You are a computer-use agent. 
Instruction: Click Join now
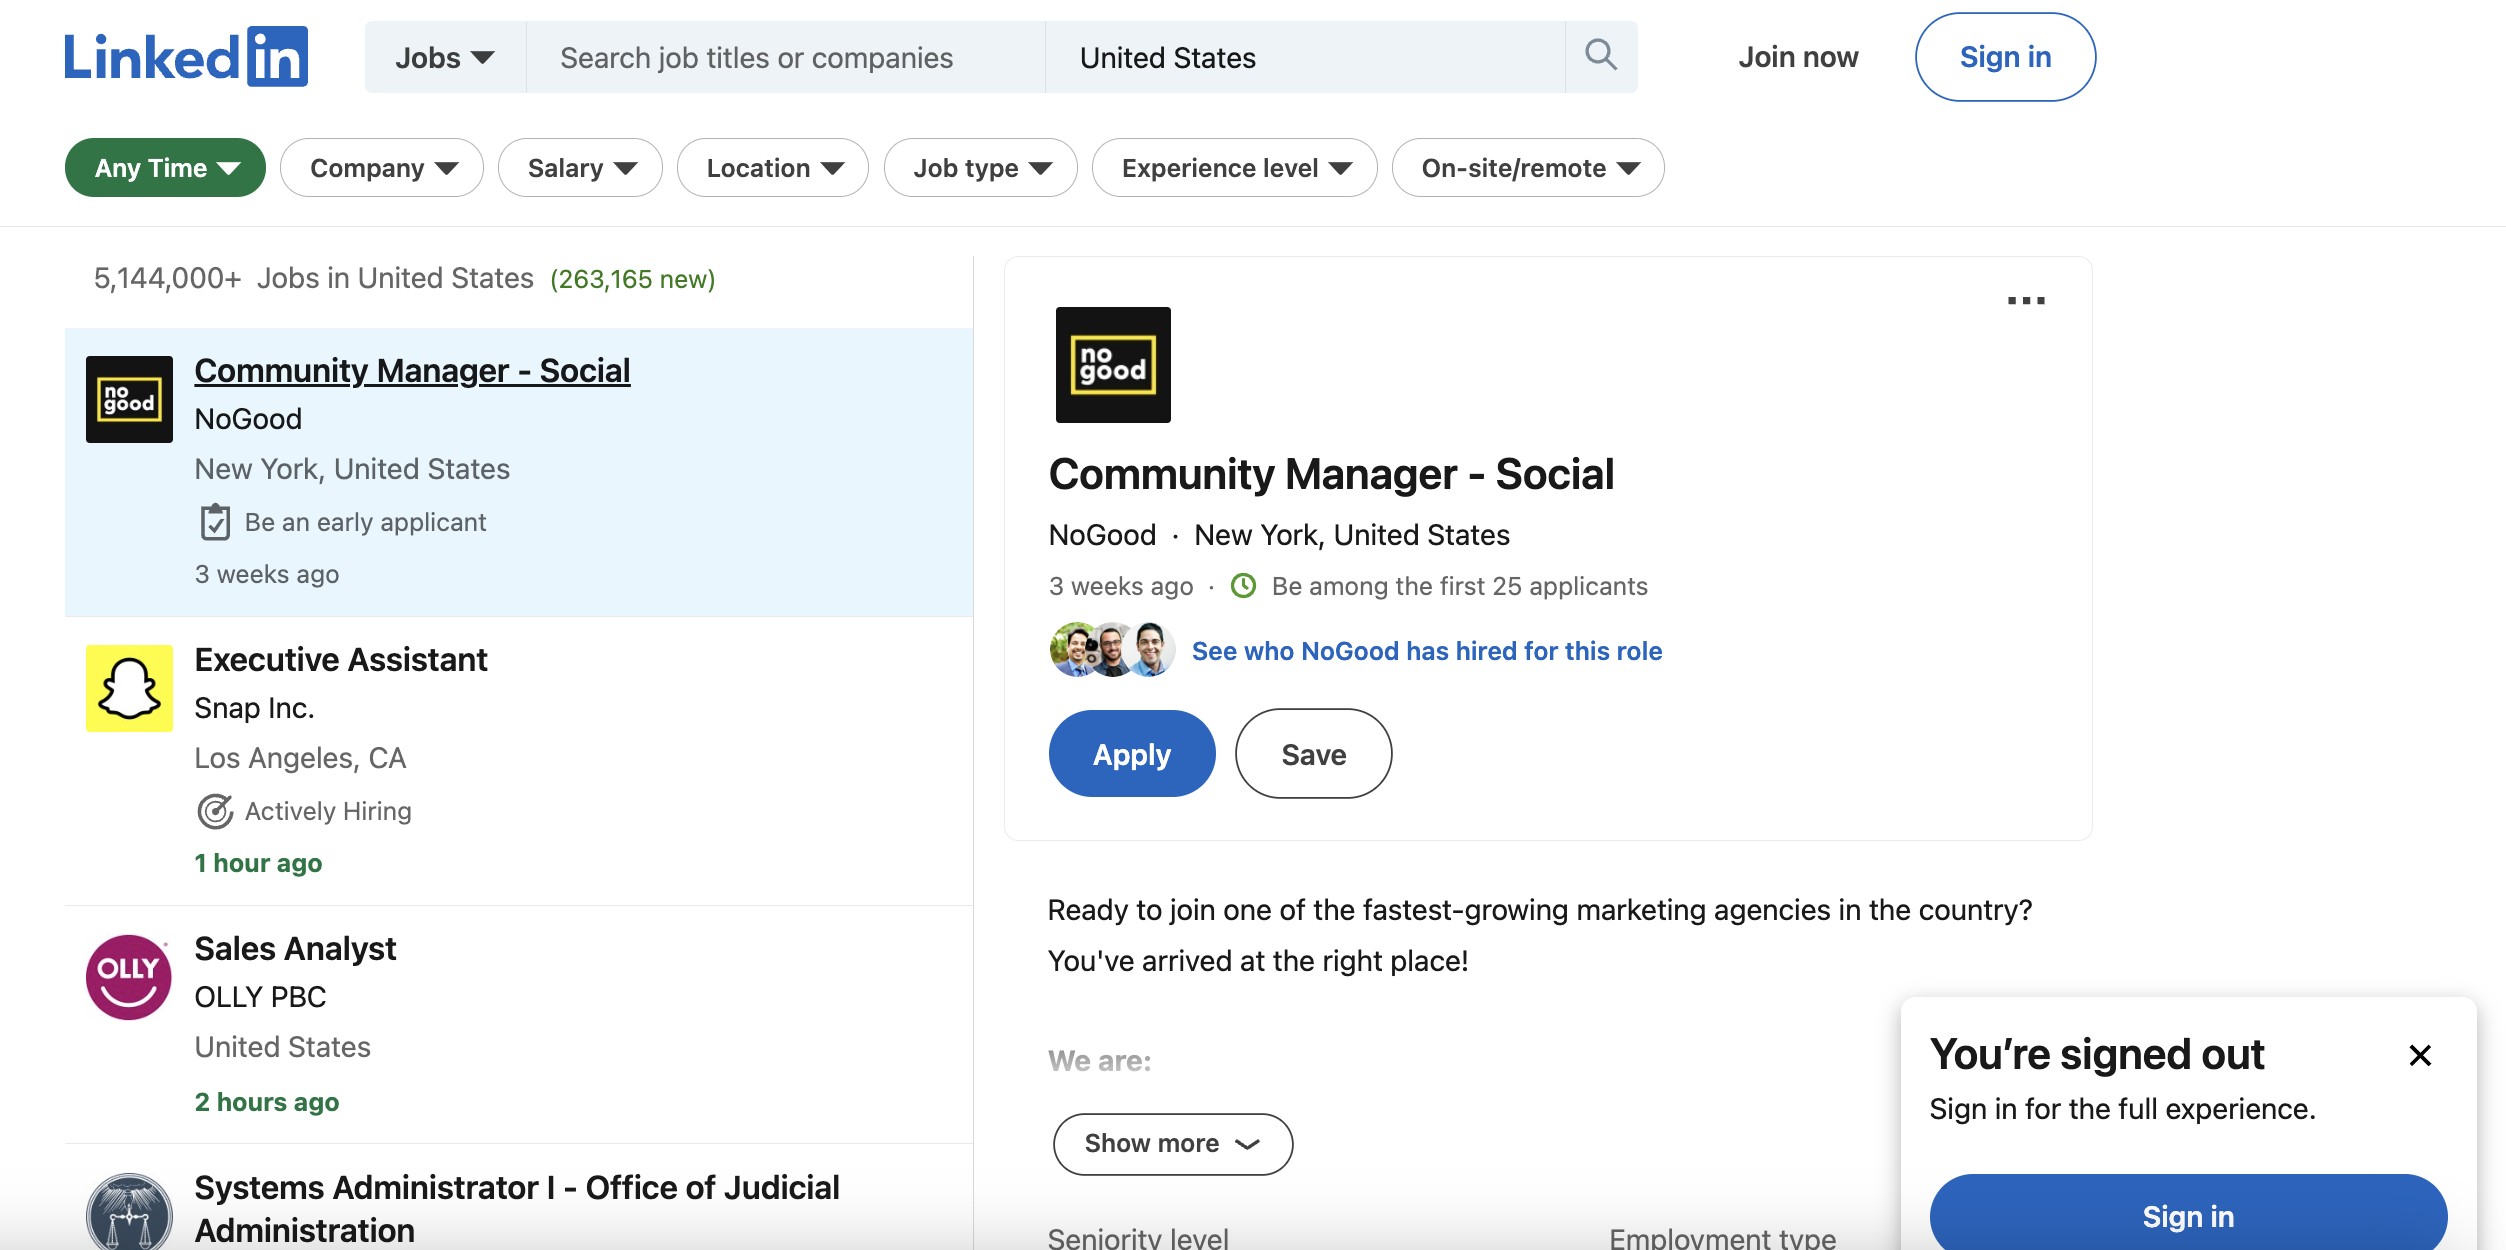click(x=1798, y=57)
